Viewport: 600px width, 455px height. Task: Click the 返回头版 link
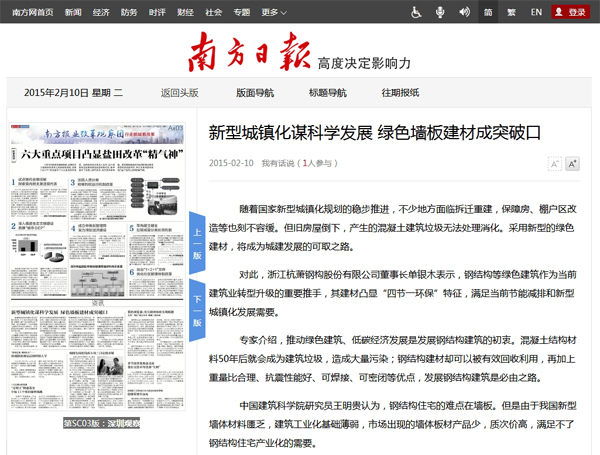point(180,93)
